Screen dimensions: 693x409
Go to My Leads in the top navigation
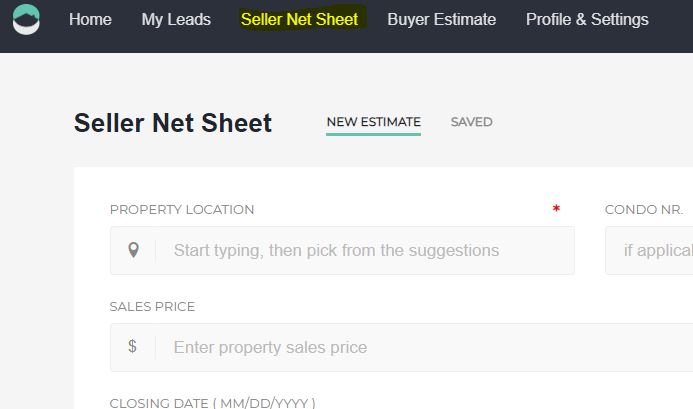click(x=176, y=19)
